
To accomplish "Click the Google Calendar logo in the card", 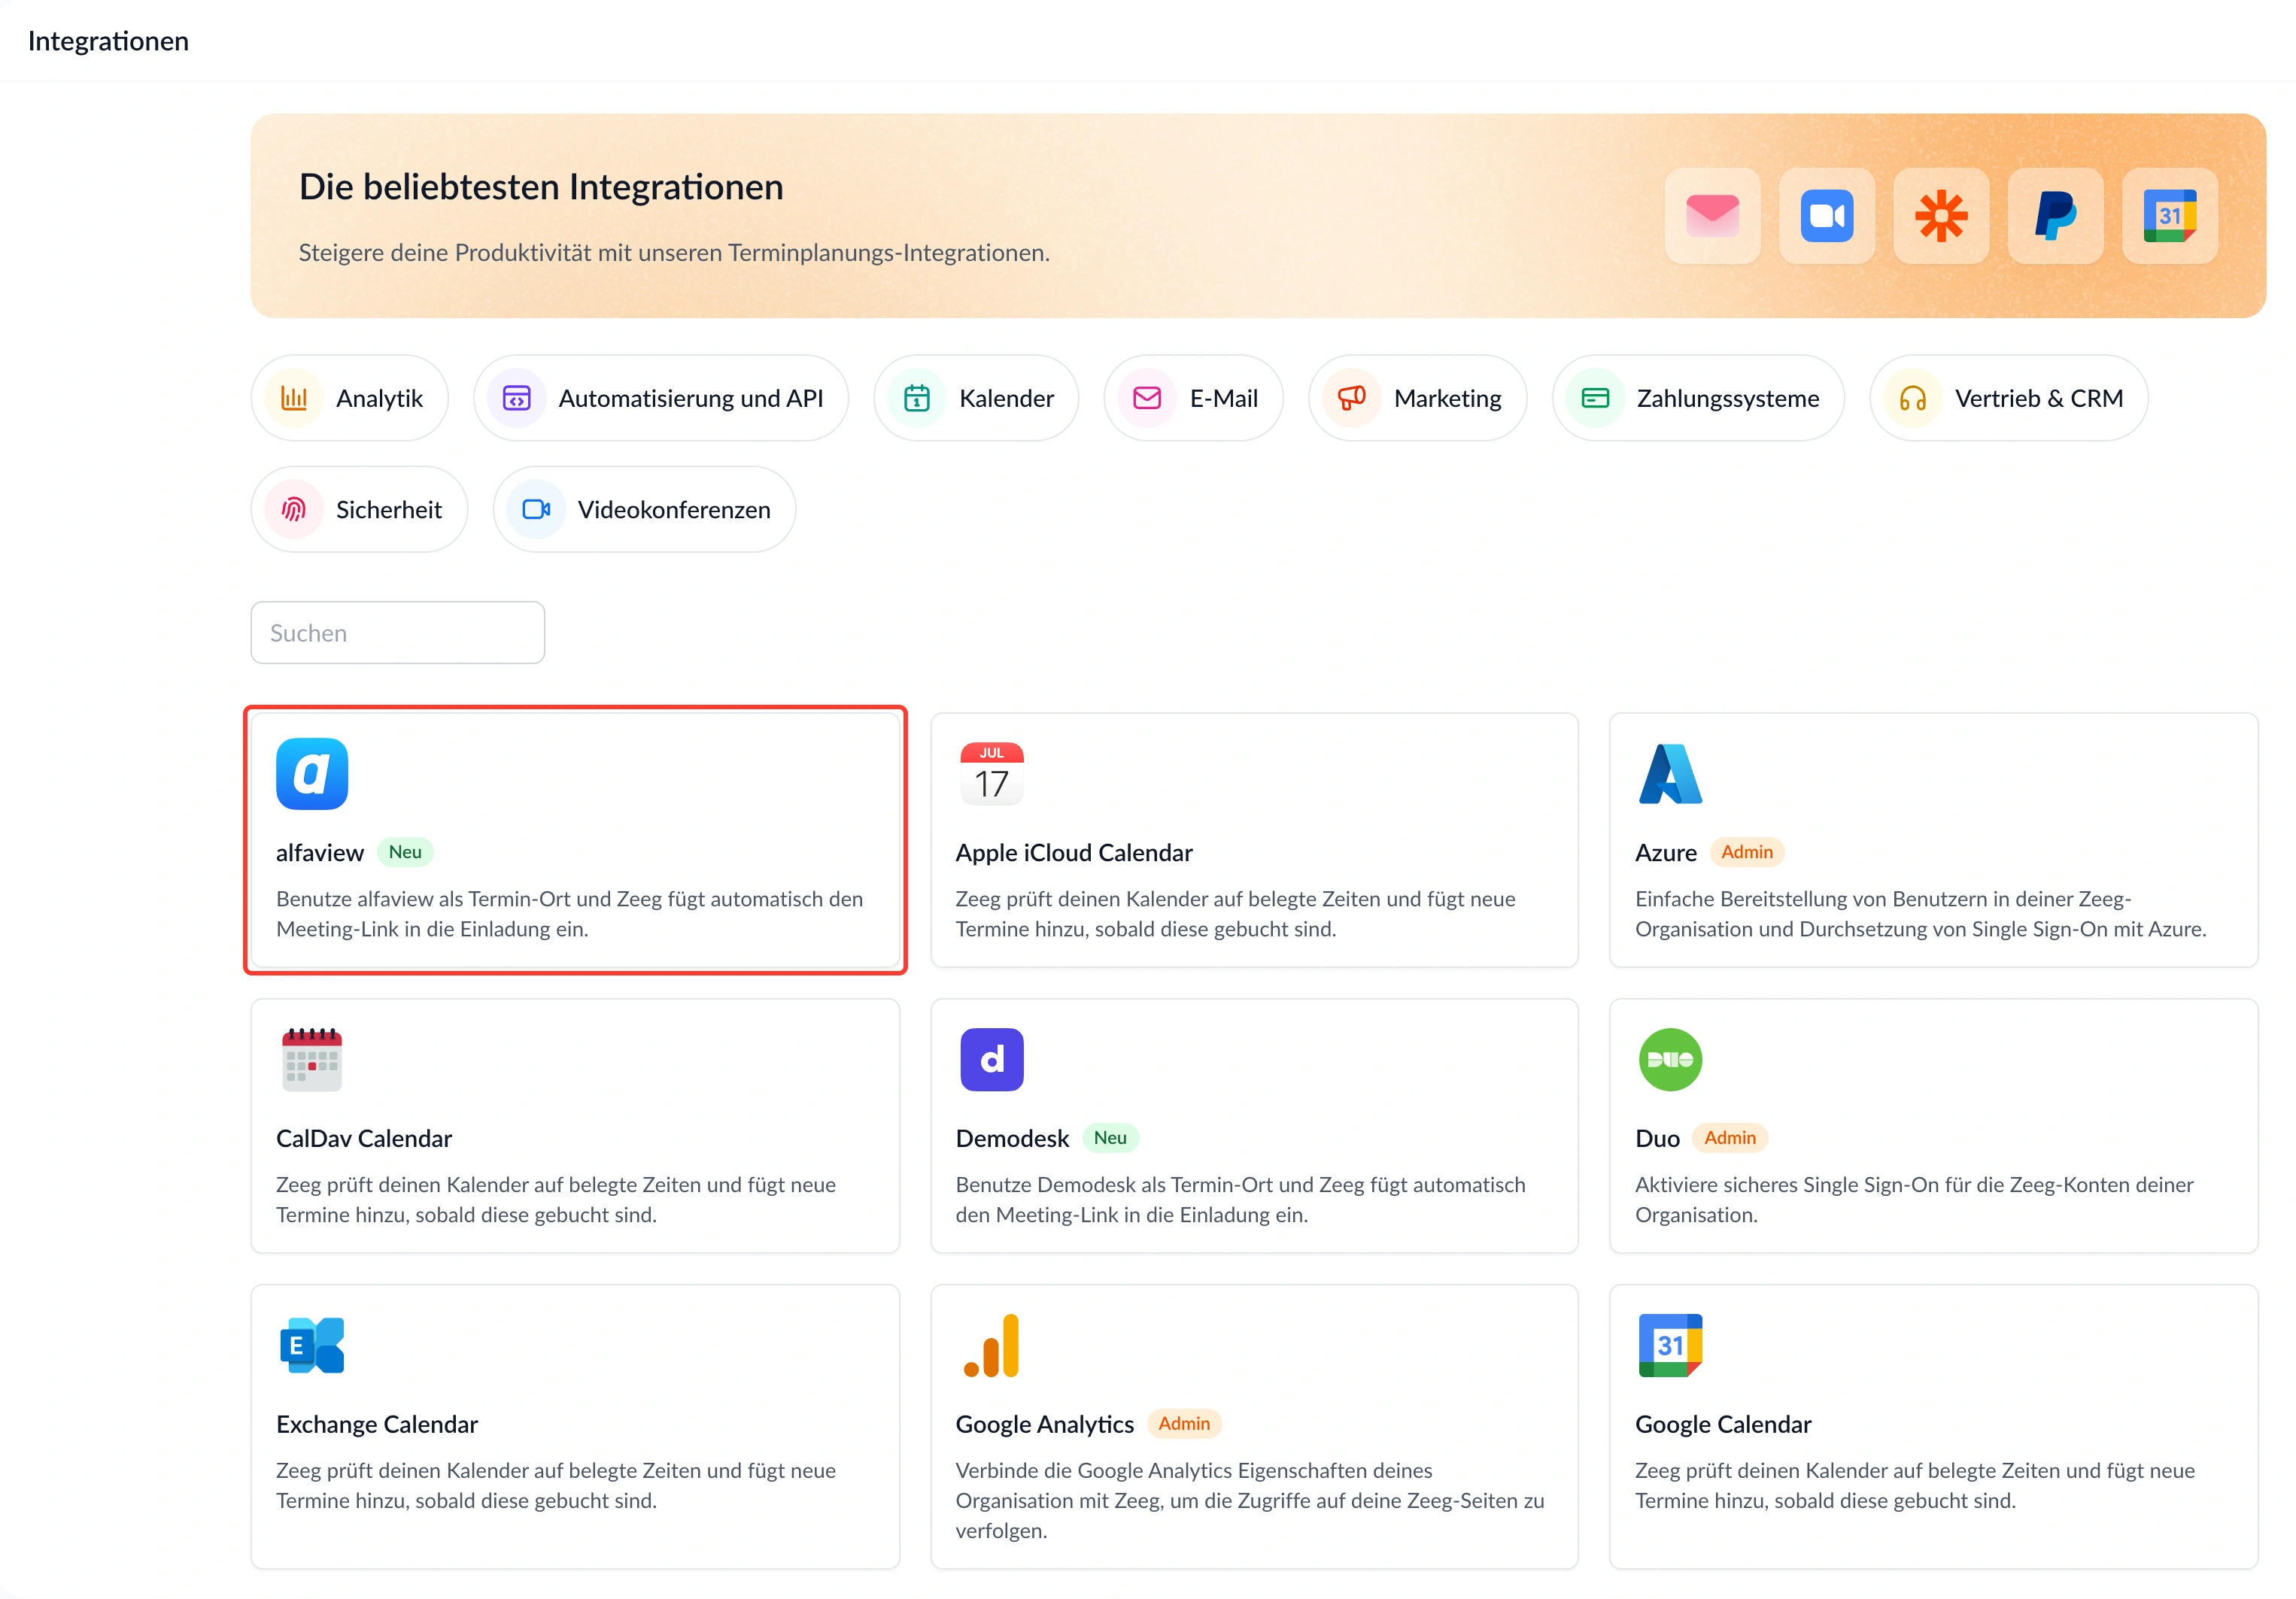I will (x=1670, y=1345).
